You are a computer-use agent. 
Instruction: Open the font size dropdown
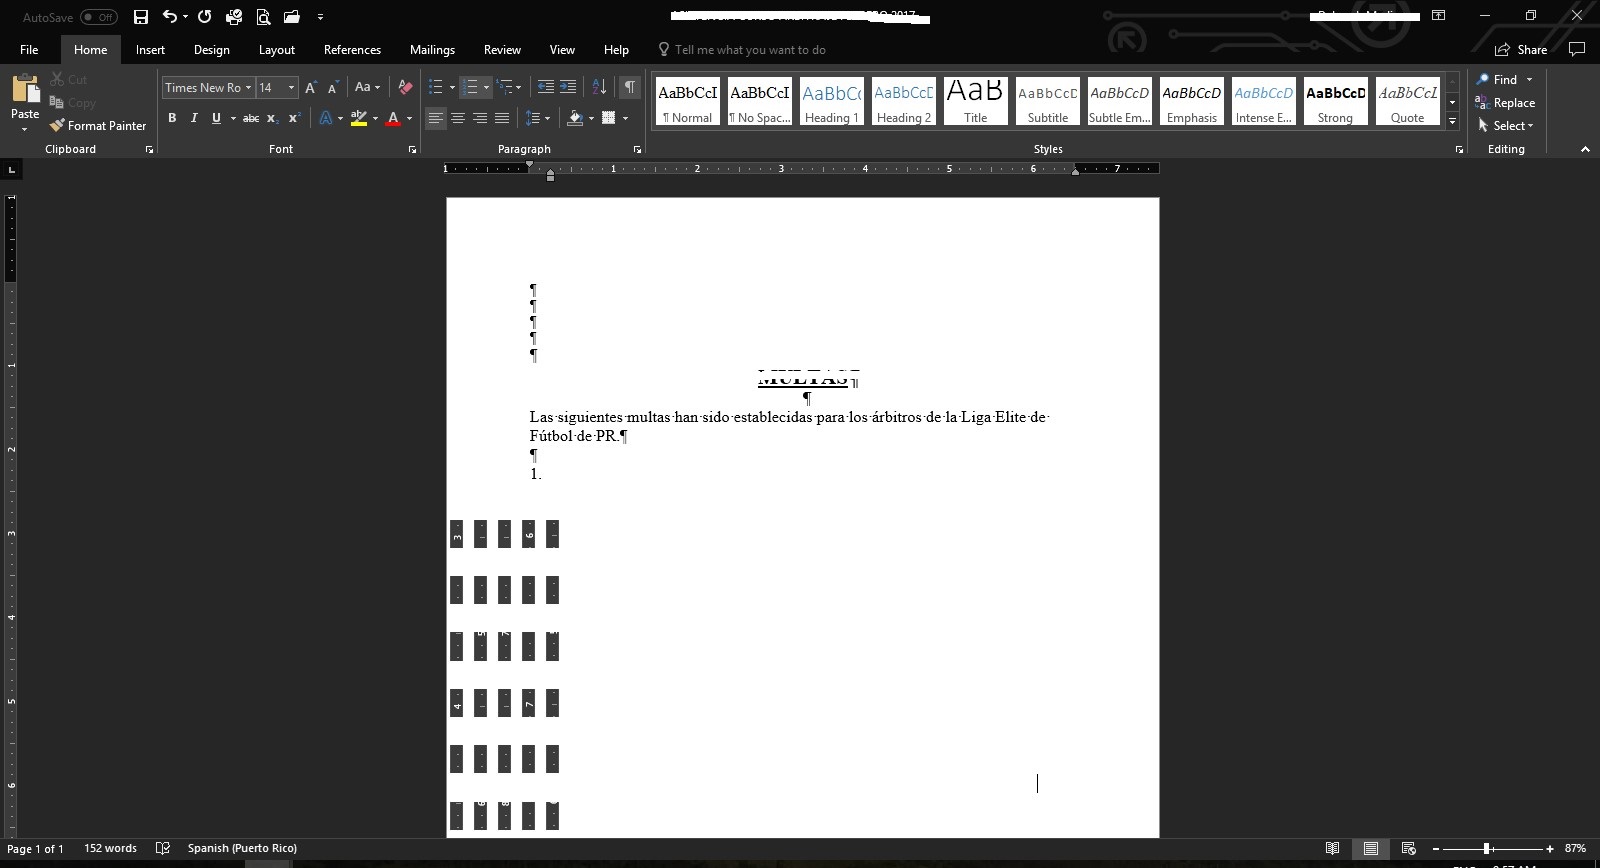(x=291, y=88)
